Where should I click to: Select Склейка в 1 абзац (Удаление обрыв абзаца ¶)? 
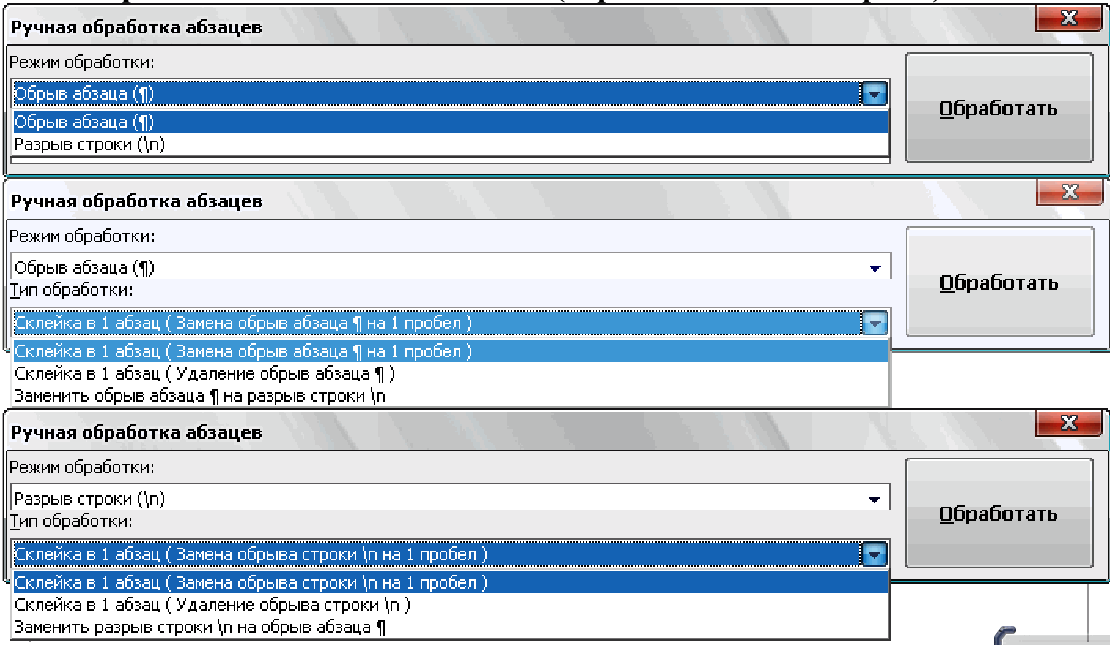[451, 374]
